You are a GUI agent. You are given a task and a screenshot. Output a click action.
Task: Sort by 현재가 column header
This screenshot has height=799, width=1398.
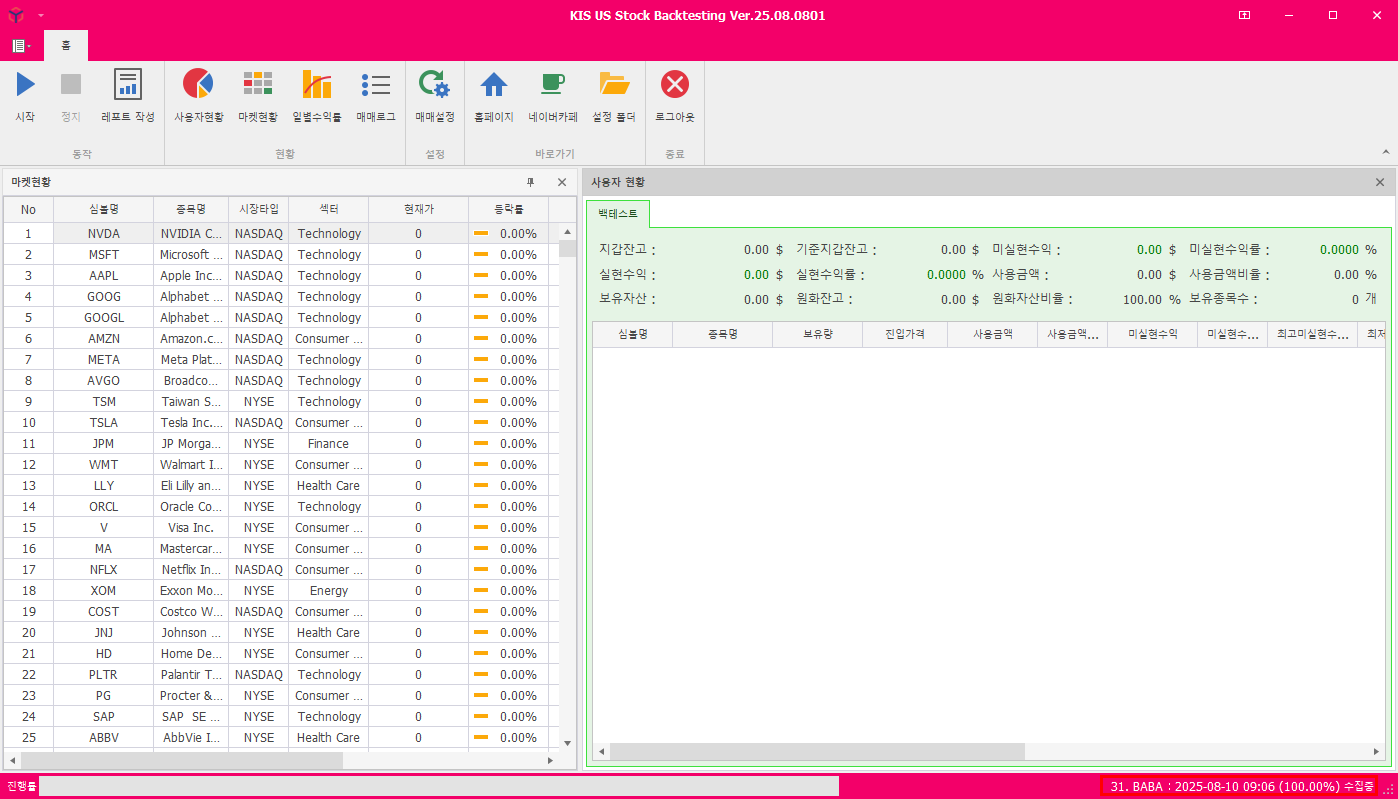point(419,209)
